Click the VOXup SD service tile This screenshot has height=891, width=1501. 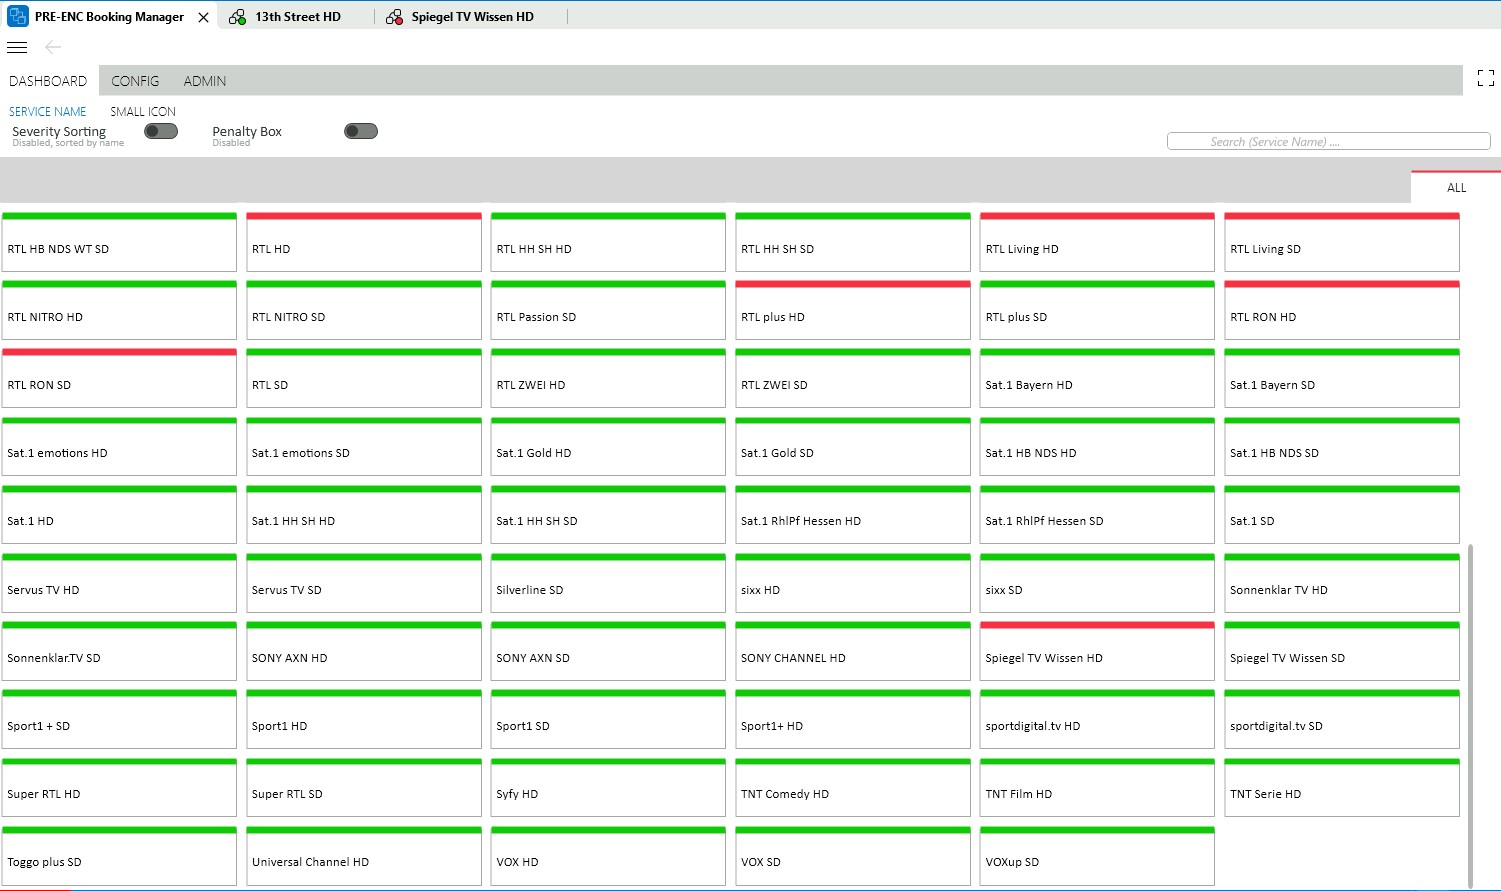click(1097, 856)
